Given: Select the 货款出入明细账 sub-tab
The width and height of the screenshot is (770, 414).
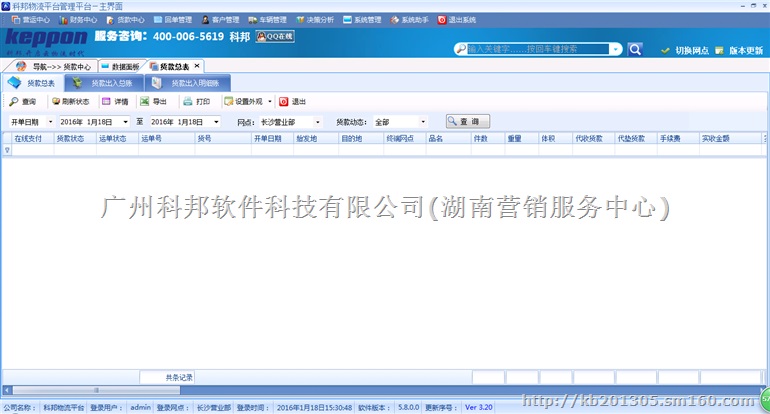Looking at the screenshot, I should coord(188,83).
